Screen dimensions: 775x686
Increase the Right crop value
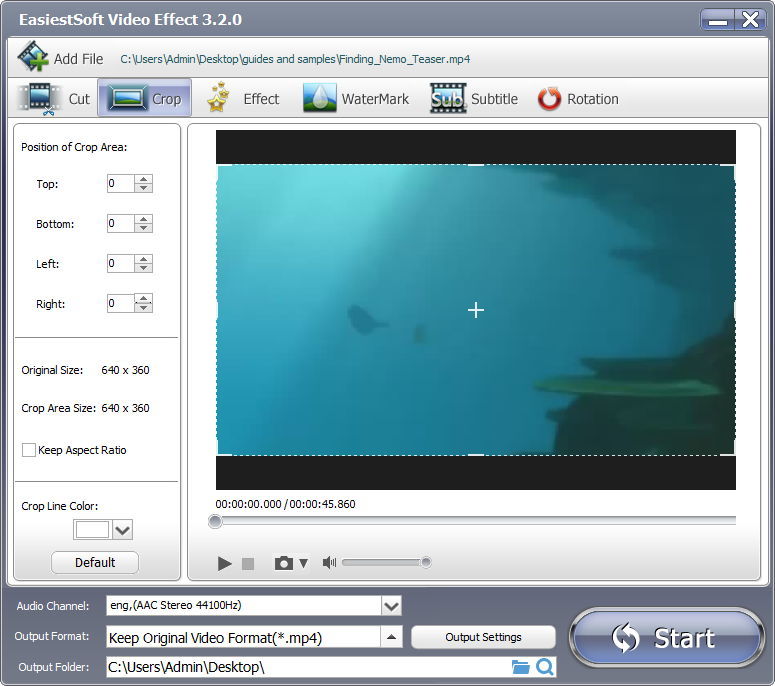tap(143, 299)
